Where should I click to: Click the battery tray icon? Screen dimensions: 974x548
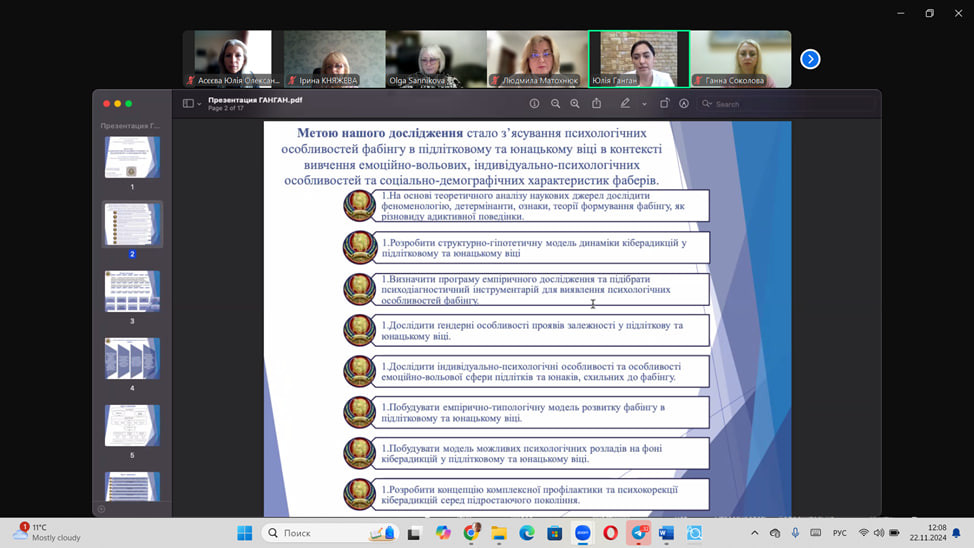[894, 533]
